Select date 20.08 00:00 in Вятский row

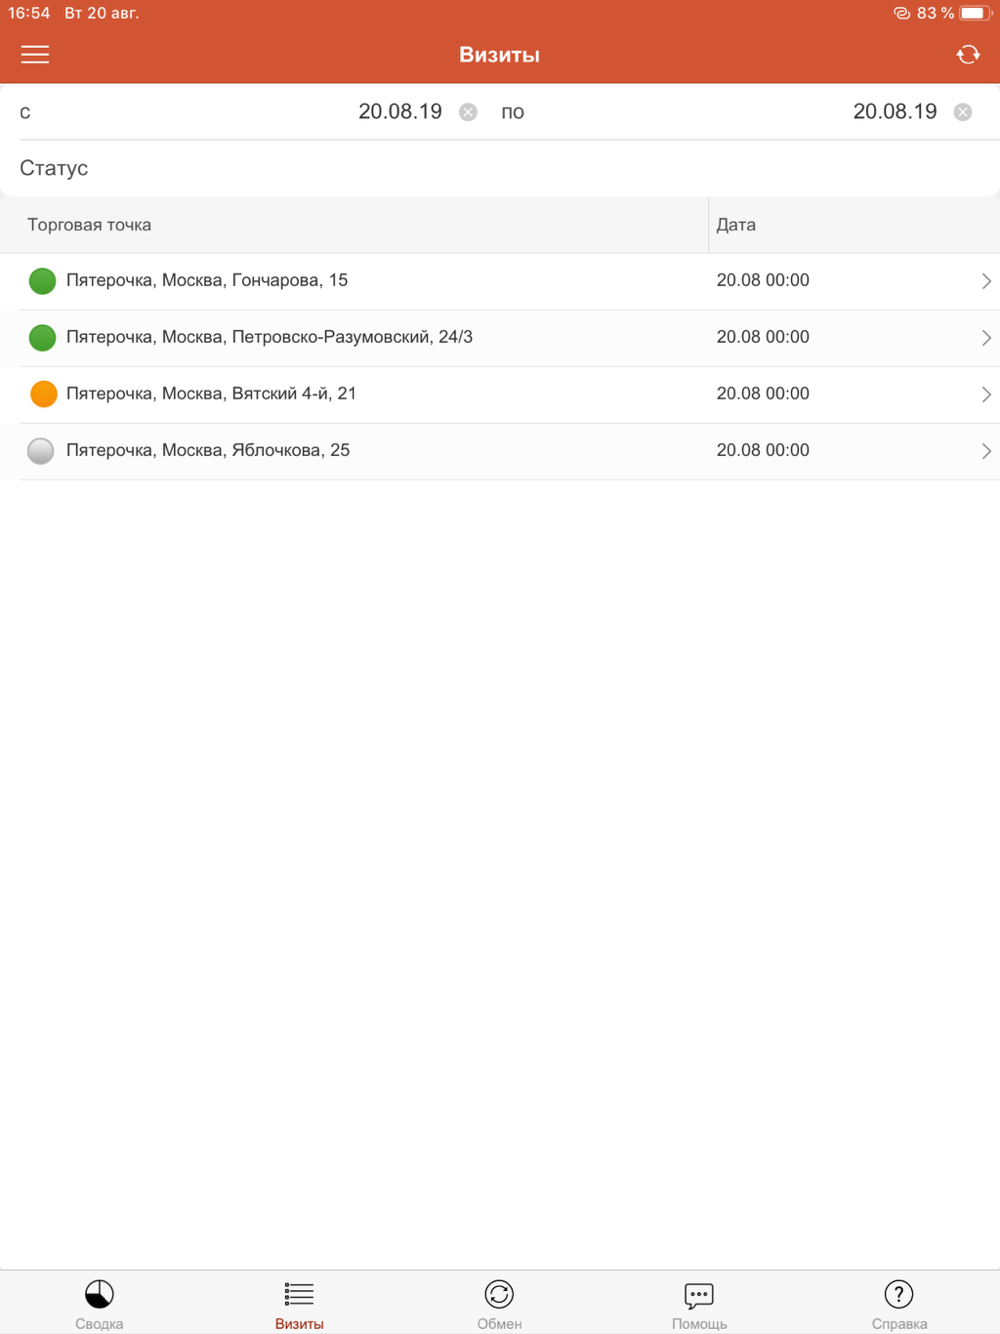(x=763, y=393)
